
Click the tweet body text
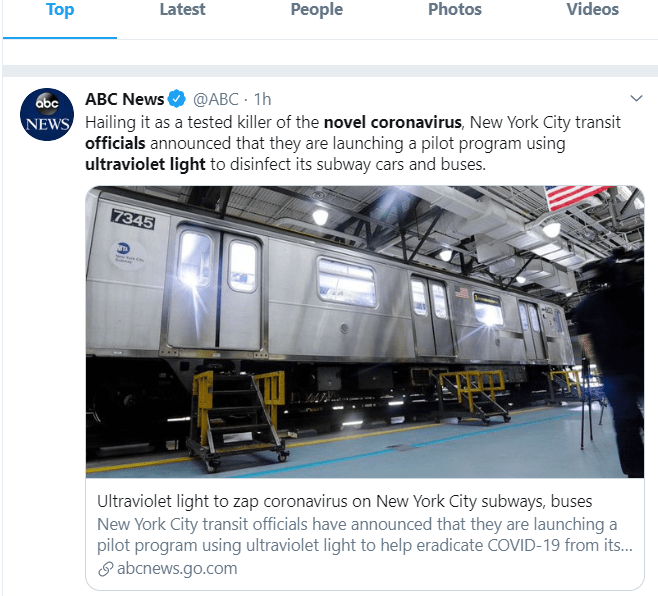click(x=353, y=144)
